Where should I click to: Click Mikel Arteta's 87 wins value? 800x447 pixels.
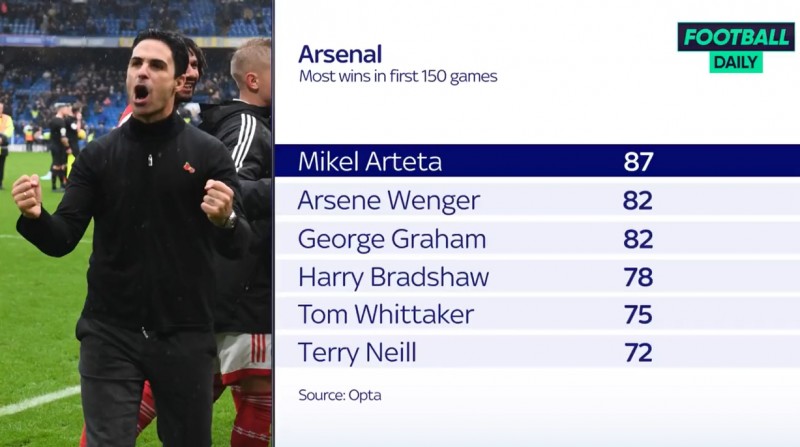[638, 162]
